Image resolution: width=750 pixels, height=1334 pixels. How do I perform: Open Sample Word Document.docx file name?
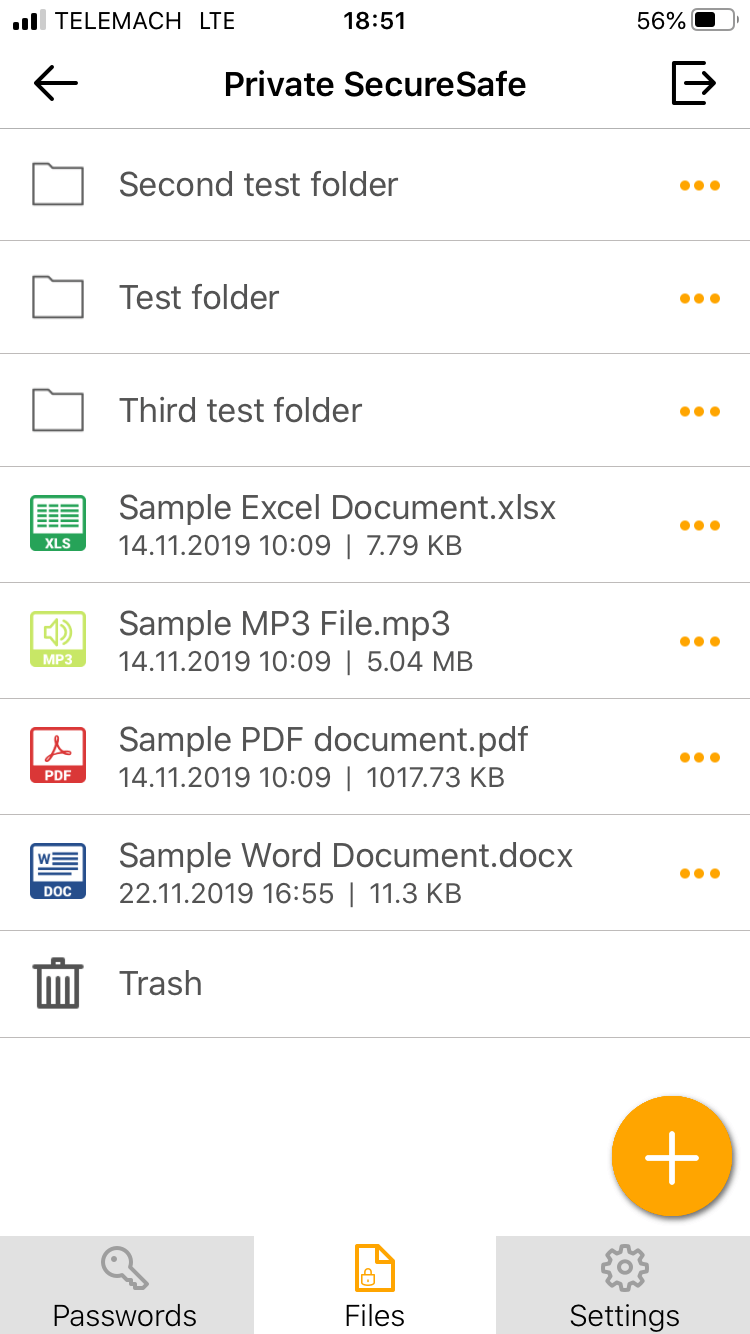pos(346,856)
